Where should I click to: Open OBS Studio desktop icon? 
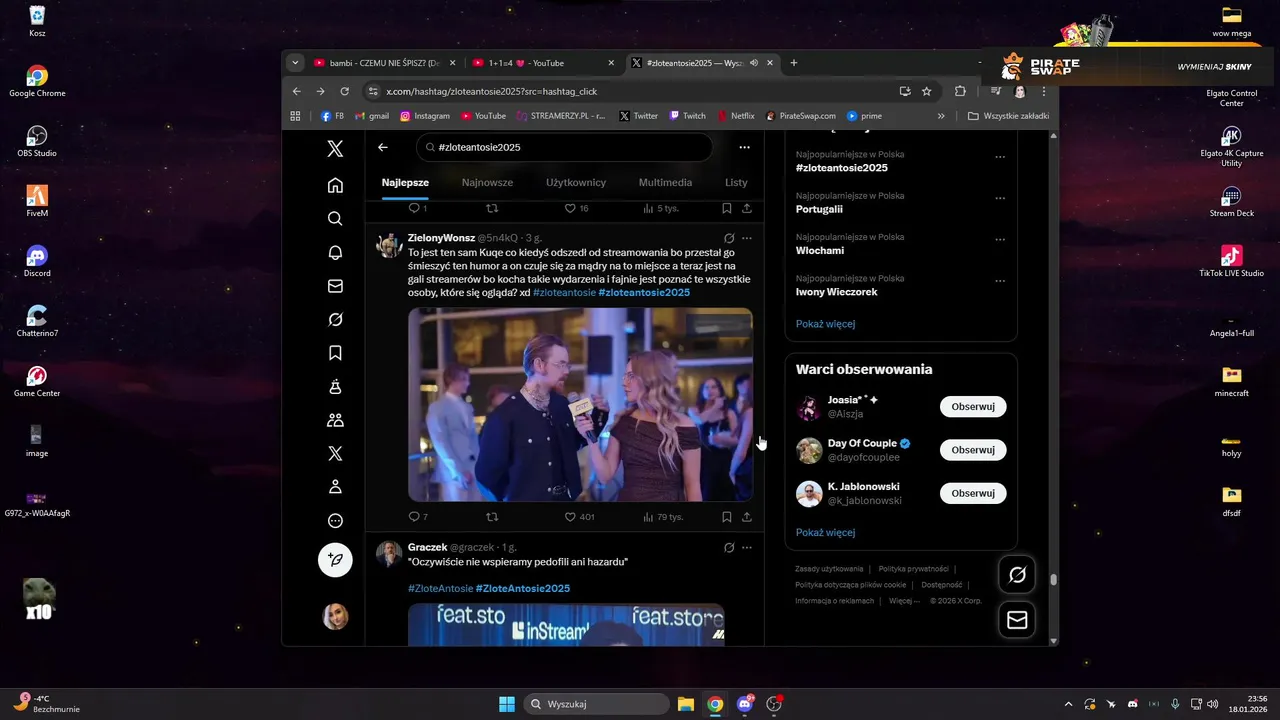click(37, 141)
